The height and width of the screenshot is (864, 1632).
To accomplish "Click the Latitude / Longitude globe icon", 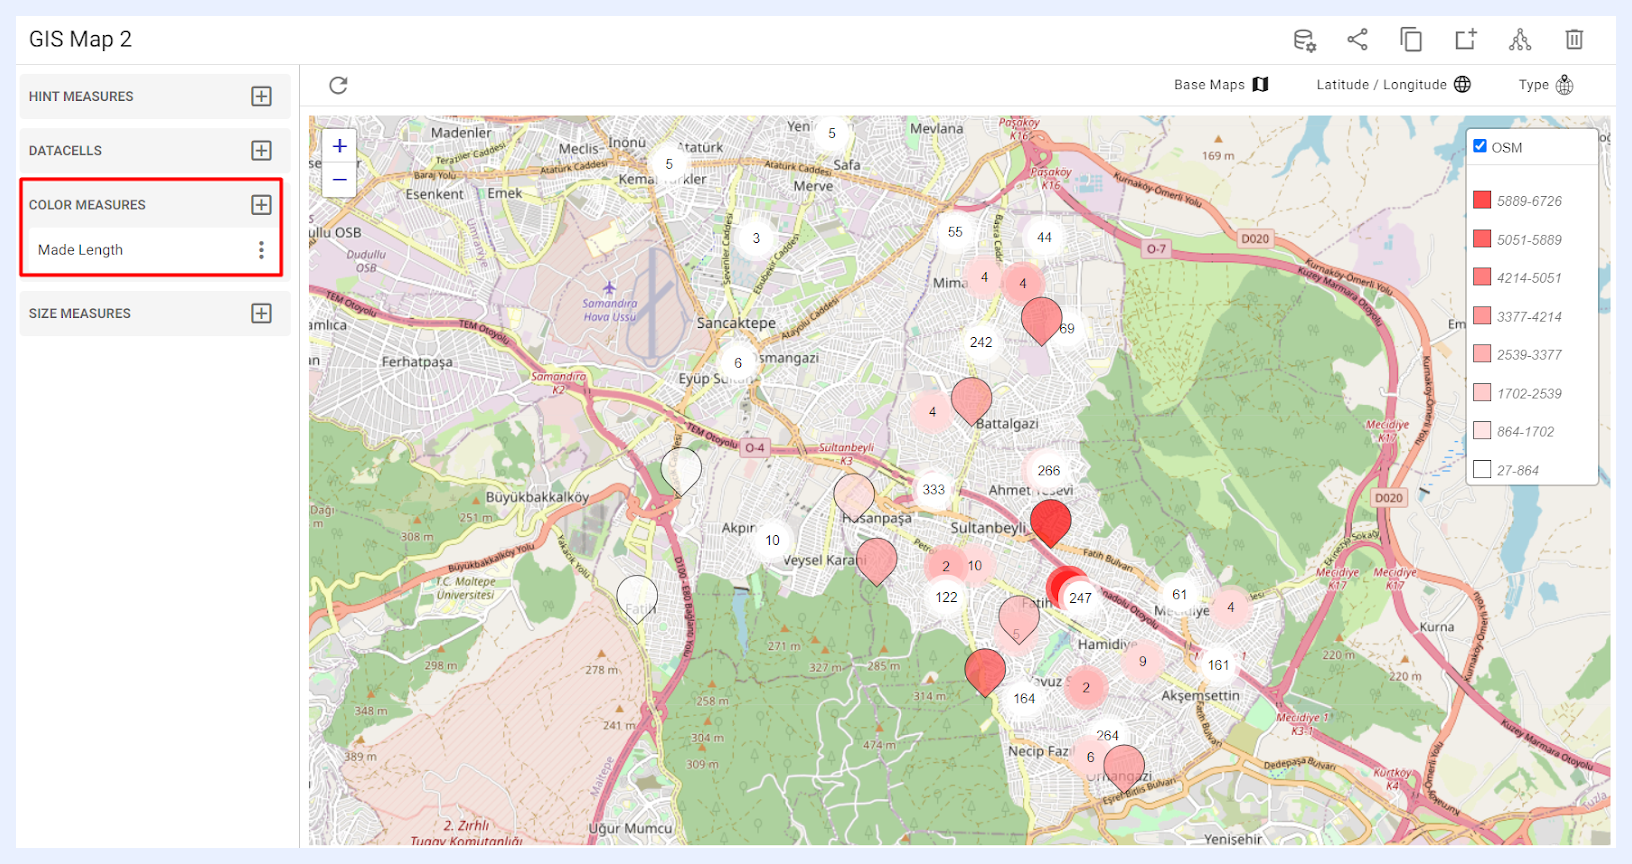I will [x=1462, y=84].
